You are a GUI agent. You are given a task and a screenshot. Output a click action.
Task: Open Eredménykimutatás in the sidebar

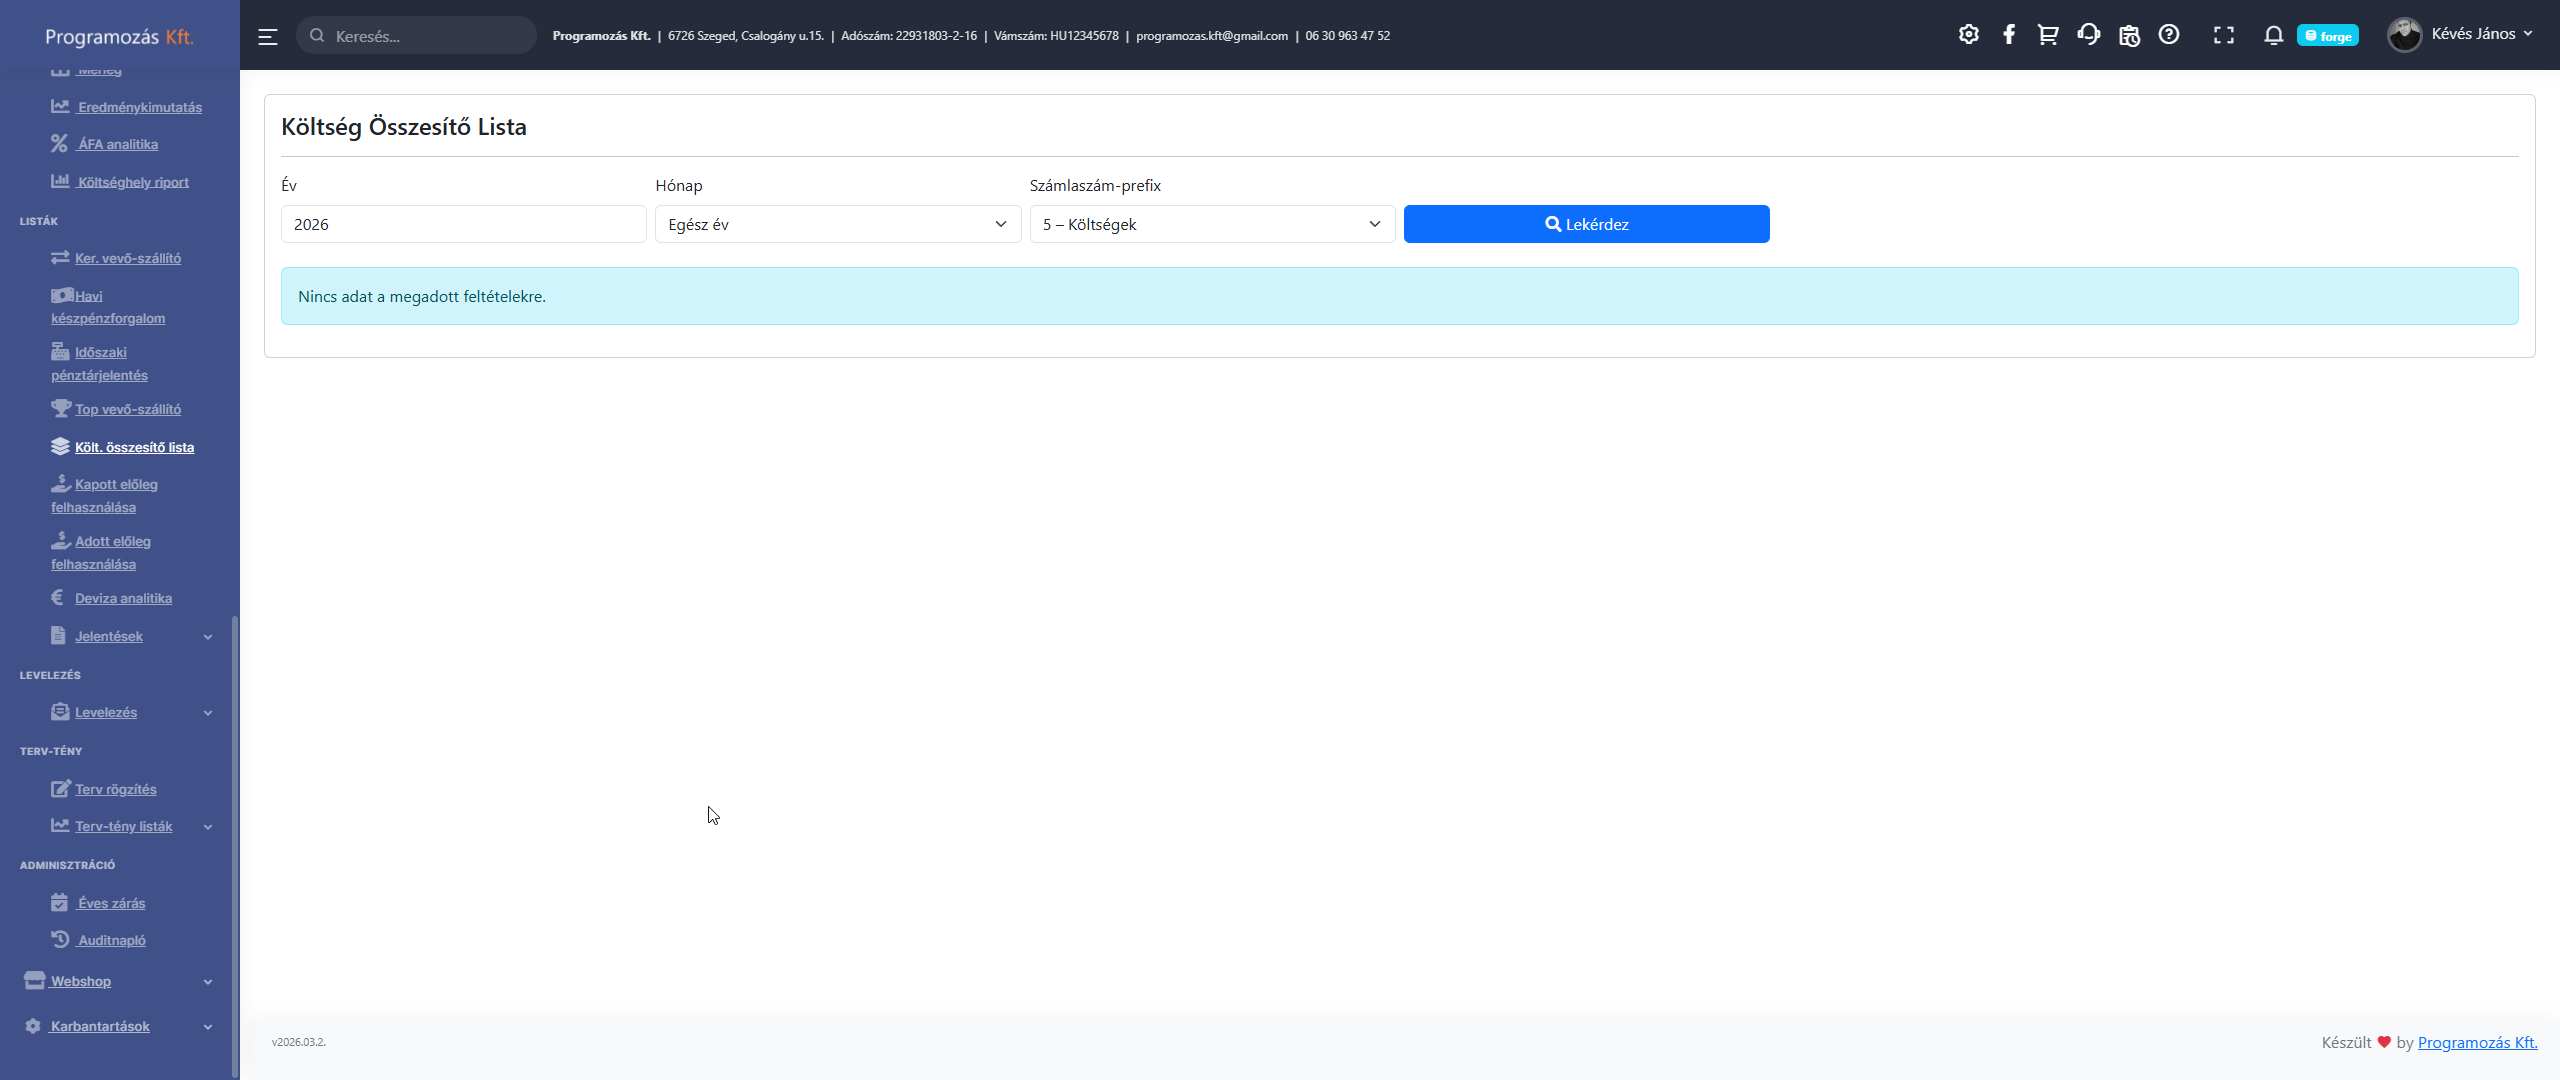tap(139, 107)
